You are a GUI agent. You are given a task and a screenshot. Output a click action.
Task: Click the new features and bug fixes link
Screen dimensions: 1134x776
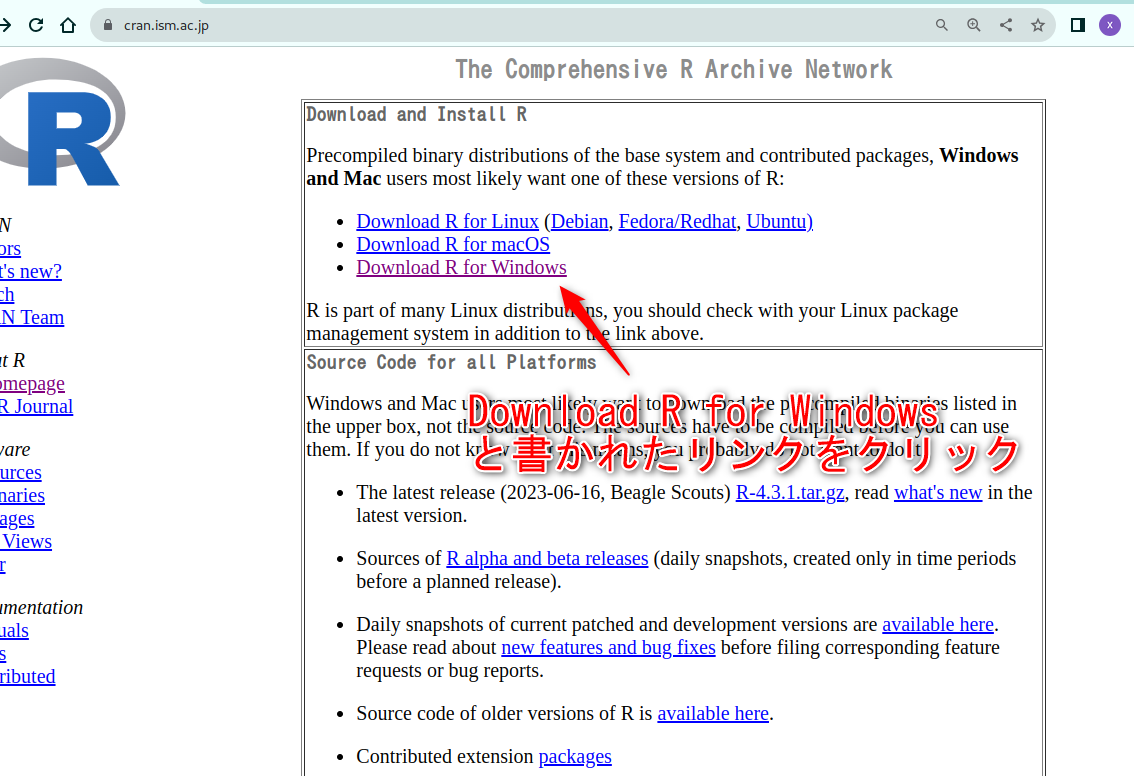point(608,648)
